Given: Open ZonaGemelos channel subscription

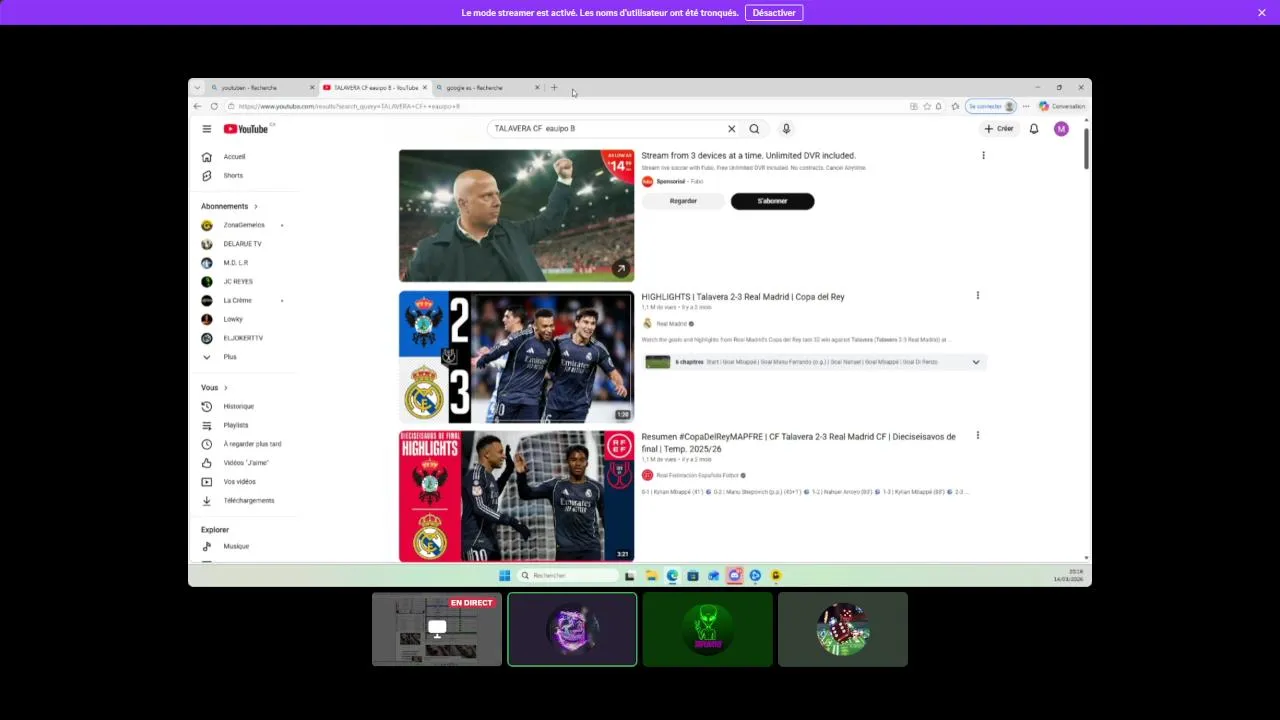Looking at the screenshot, I should point(244,226).
